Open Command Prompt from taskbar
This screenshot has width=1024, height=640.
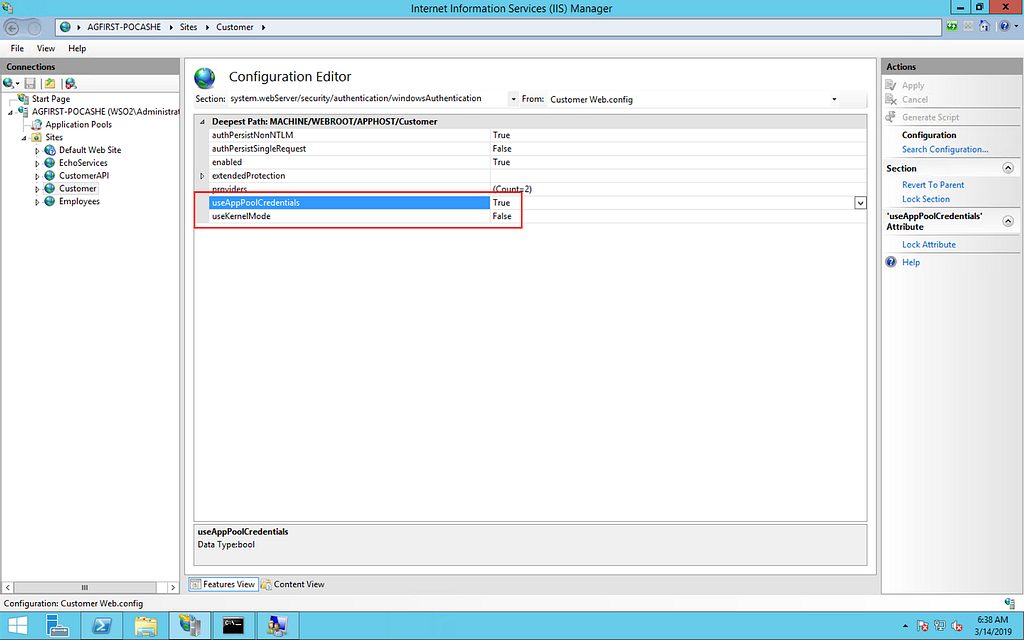coord(233,626)
